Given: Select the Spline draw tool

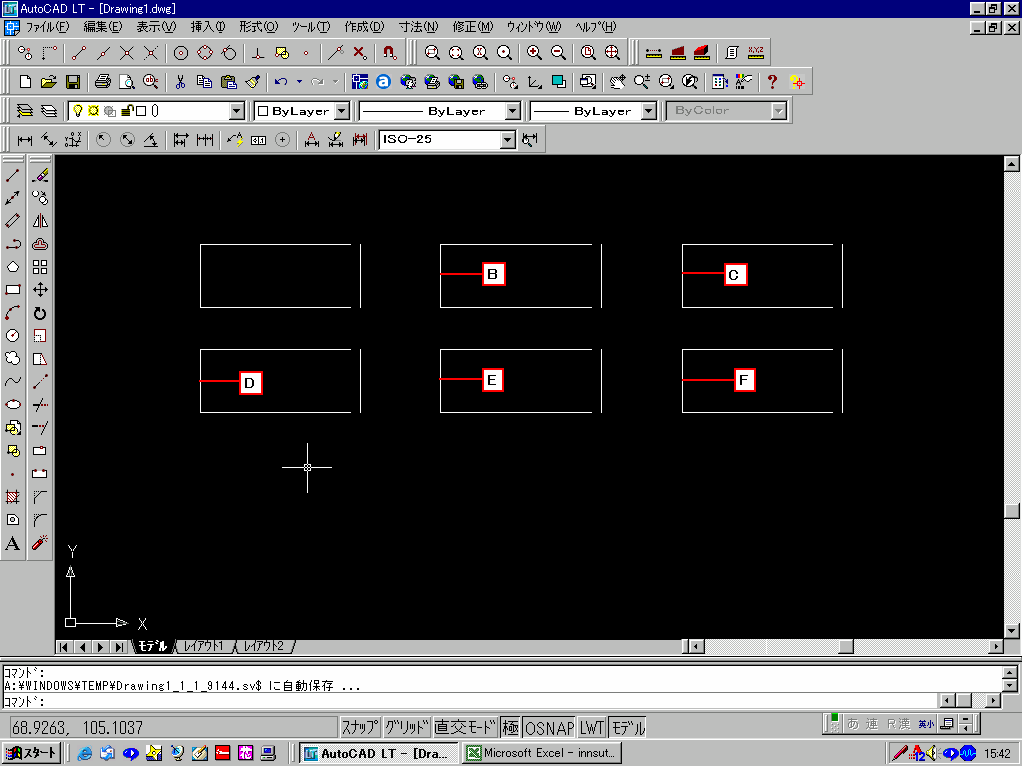Looking at the screenshot, I should [x=12, y=382].
